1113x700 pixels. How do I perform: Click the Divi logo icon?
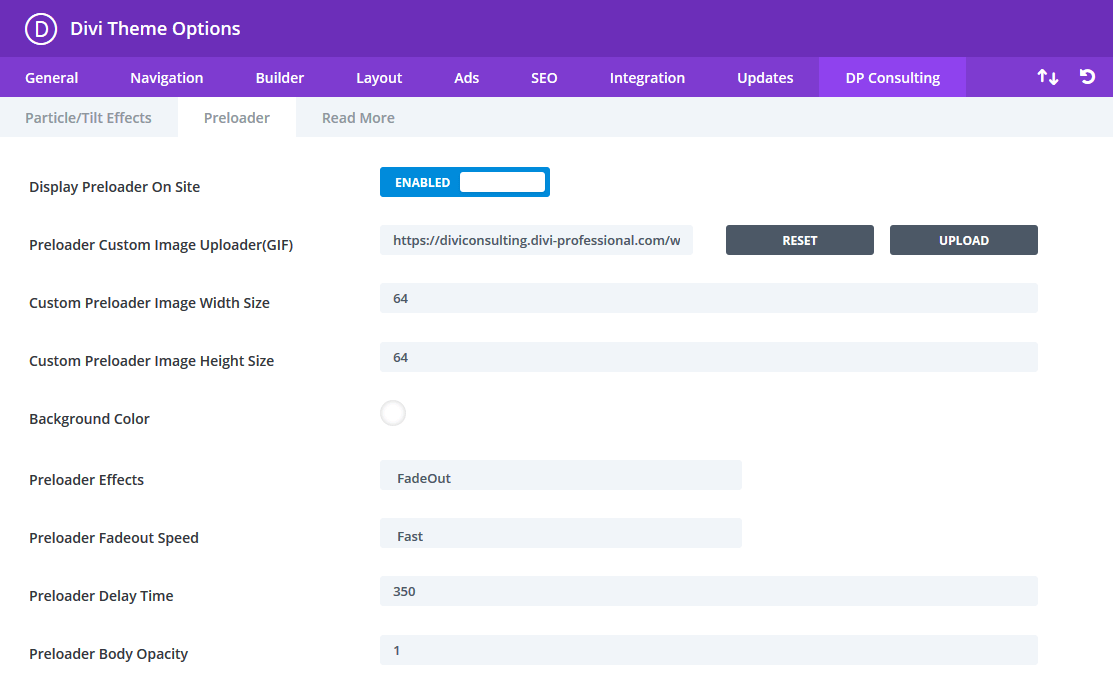click(x=40, y=29)
